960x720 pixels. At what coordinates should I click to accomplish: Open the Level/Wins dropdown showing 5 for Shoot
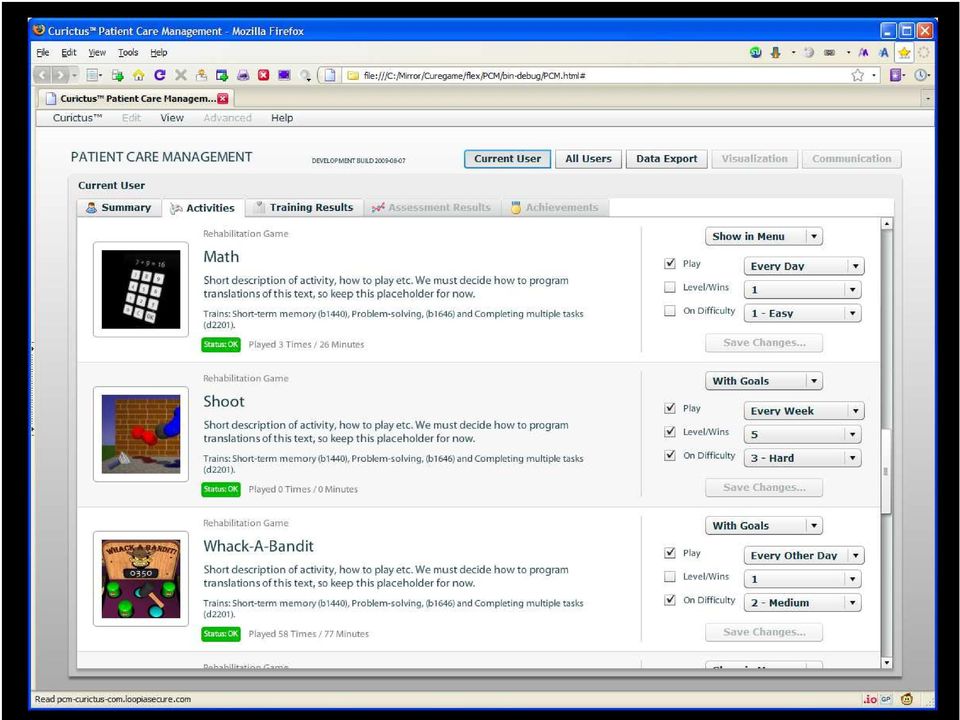(x=802, y=434)
